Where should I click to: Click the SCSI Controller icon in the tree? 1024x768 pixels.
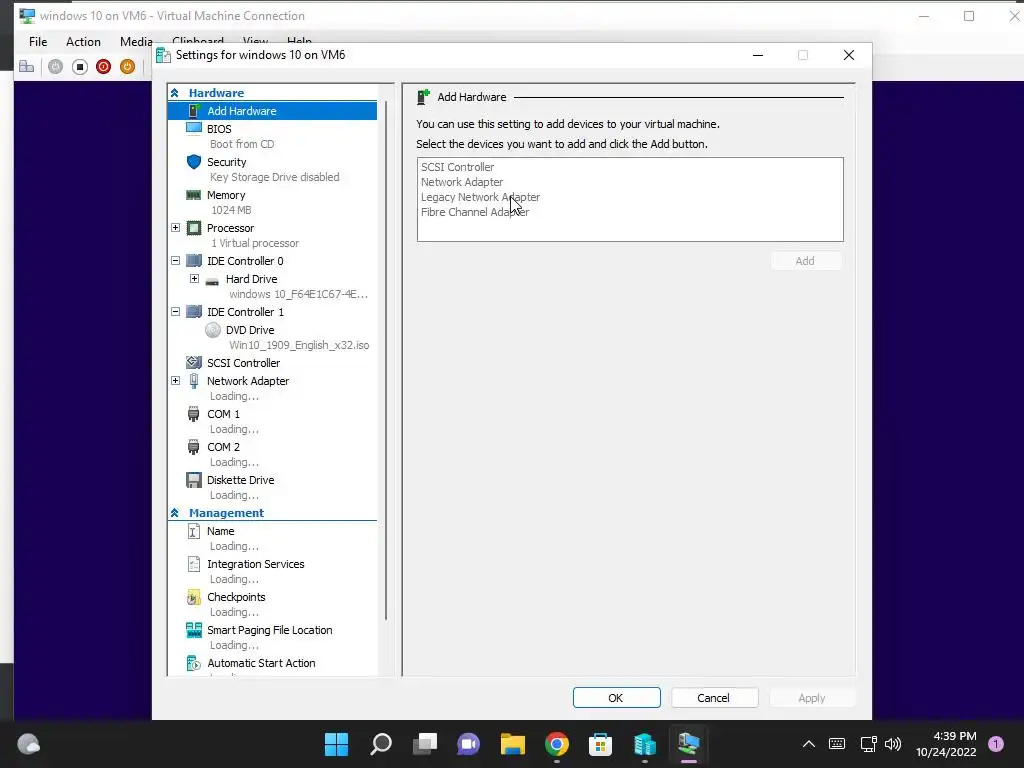pos(194,362)
